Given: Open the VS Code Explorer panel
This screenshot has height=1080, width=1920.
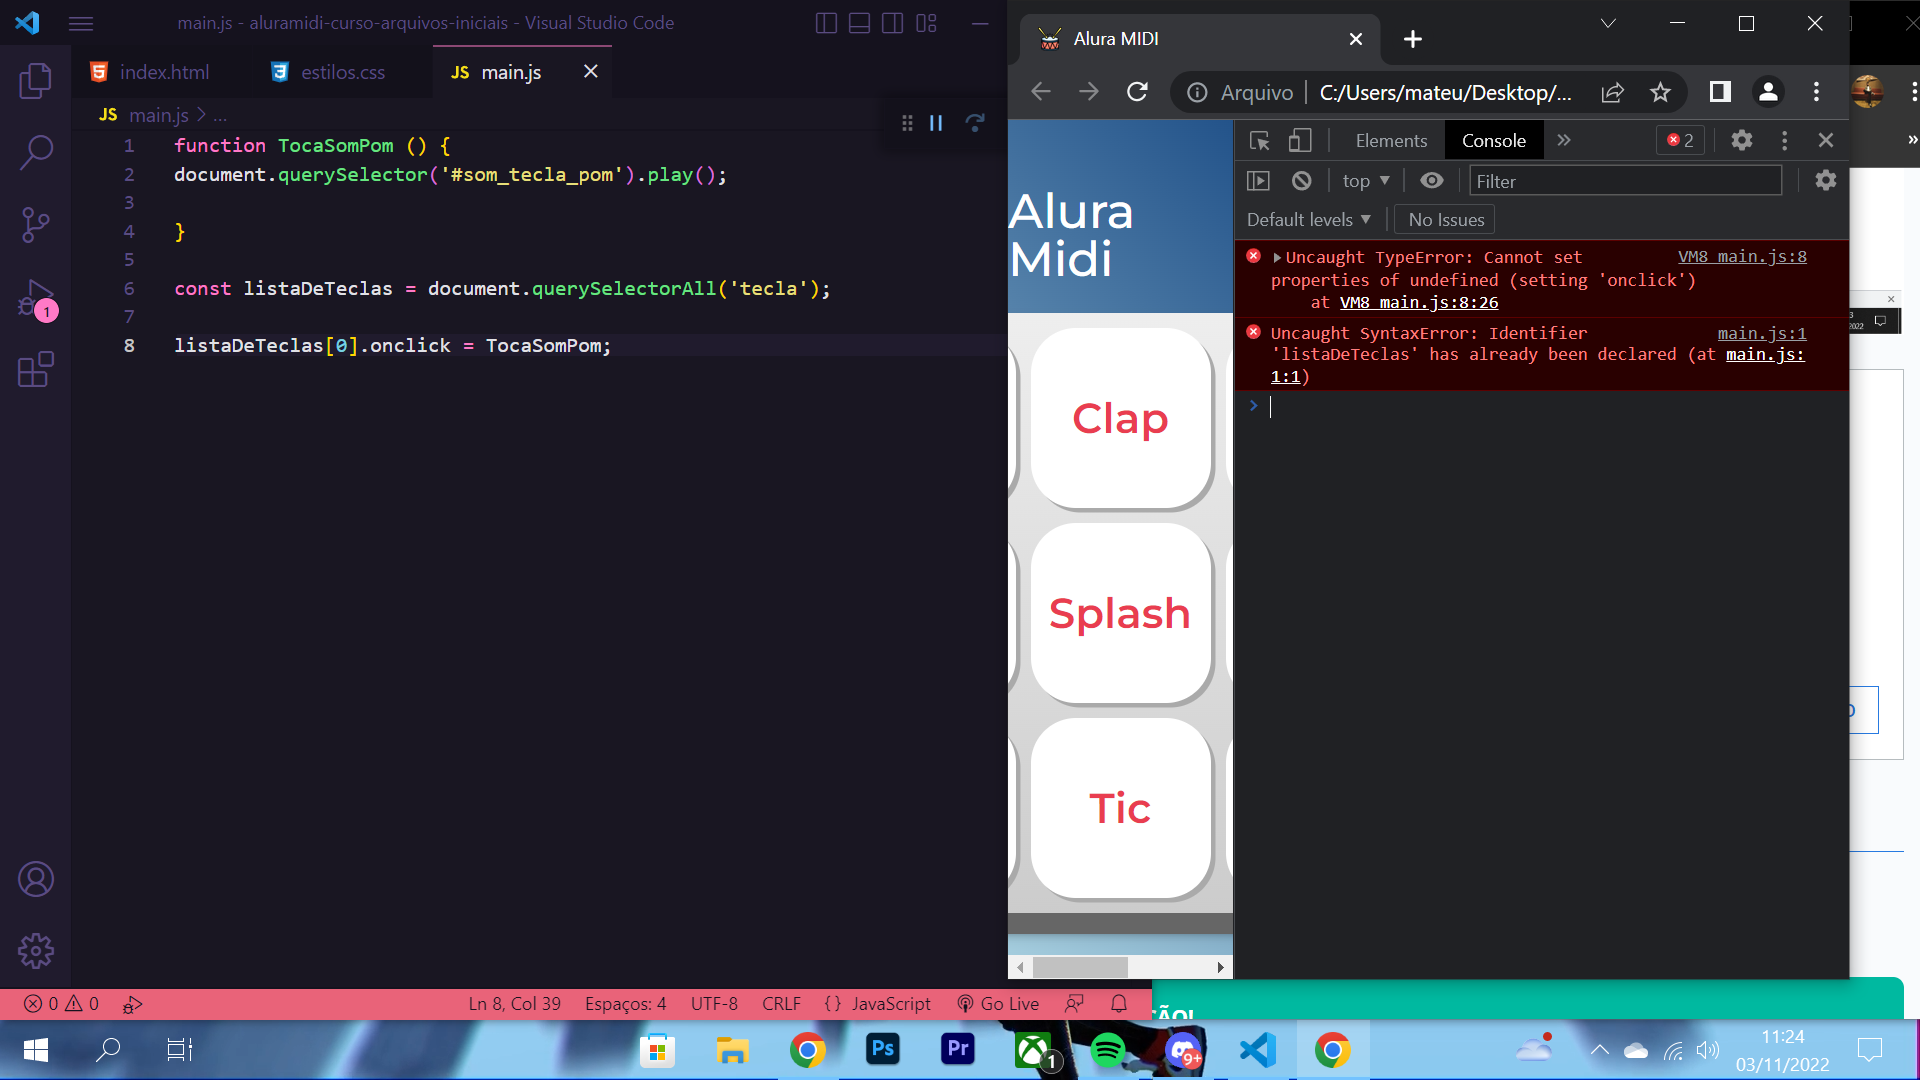Looking at the screenshot, I should [36, 81].
